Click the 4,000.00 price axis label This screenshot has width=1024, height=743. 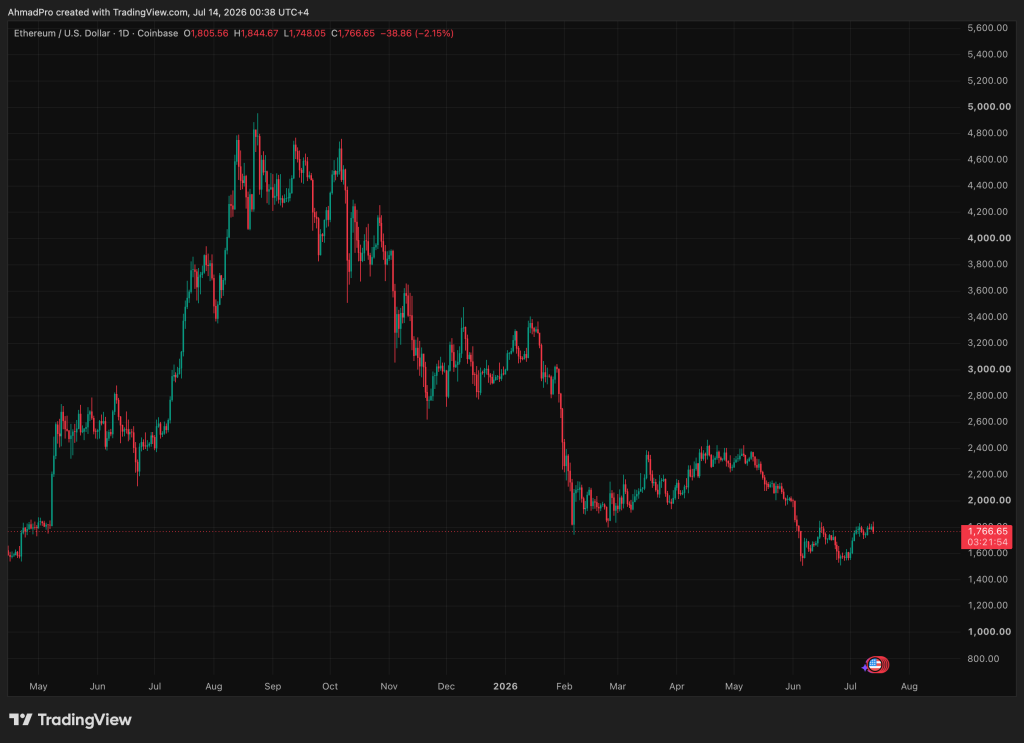pos(989,238)
